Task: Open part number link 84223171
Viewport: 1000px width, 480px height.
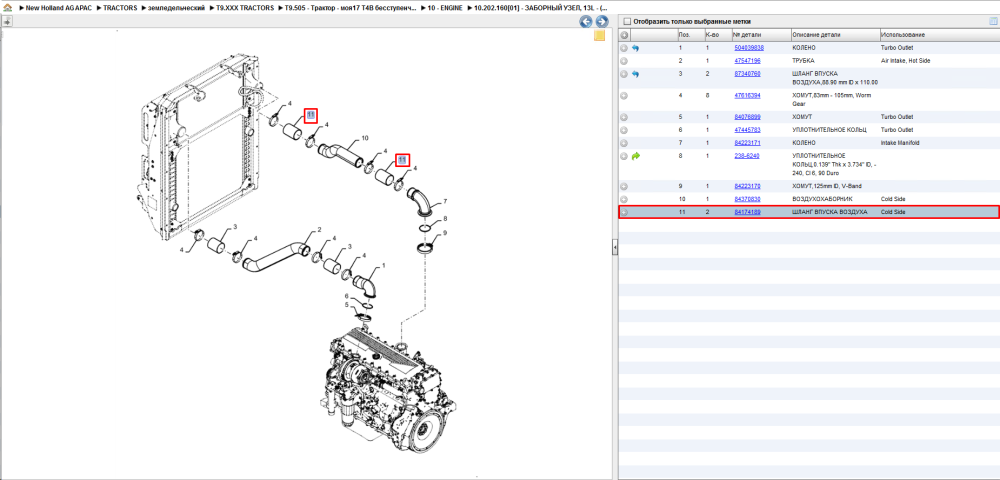Action: coord(747,143)
